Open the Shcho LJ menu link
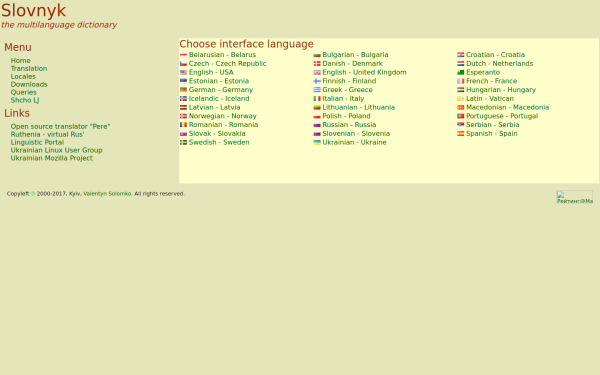Image resolution: width=600 pixels, height=375 pixels. click(25, 100)
